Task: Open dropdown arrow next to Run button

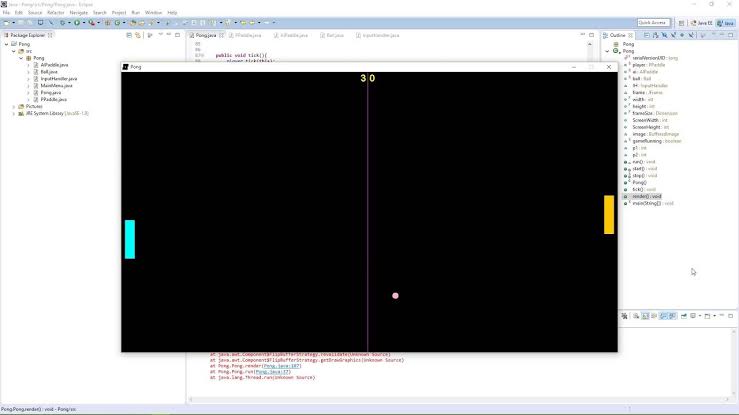Action: [83, 23]
